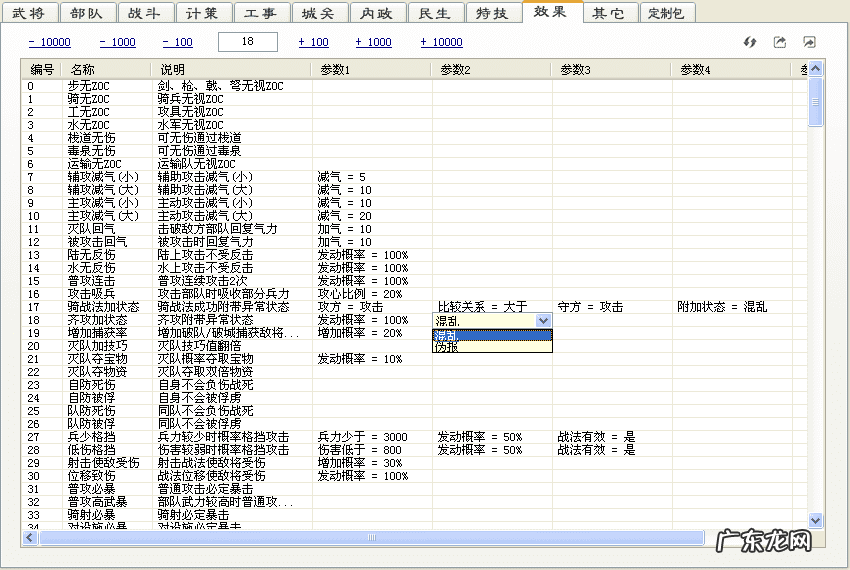The image size is (850, 570).
Task: Go to the 定制包 tab
Action: click(x=667, y=12)
